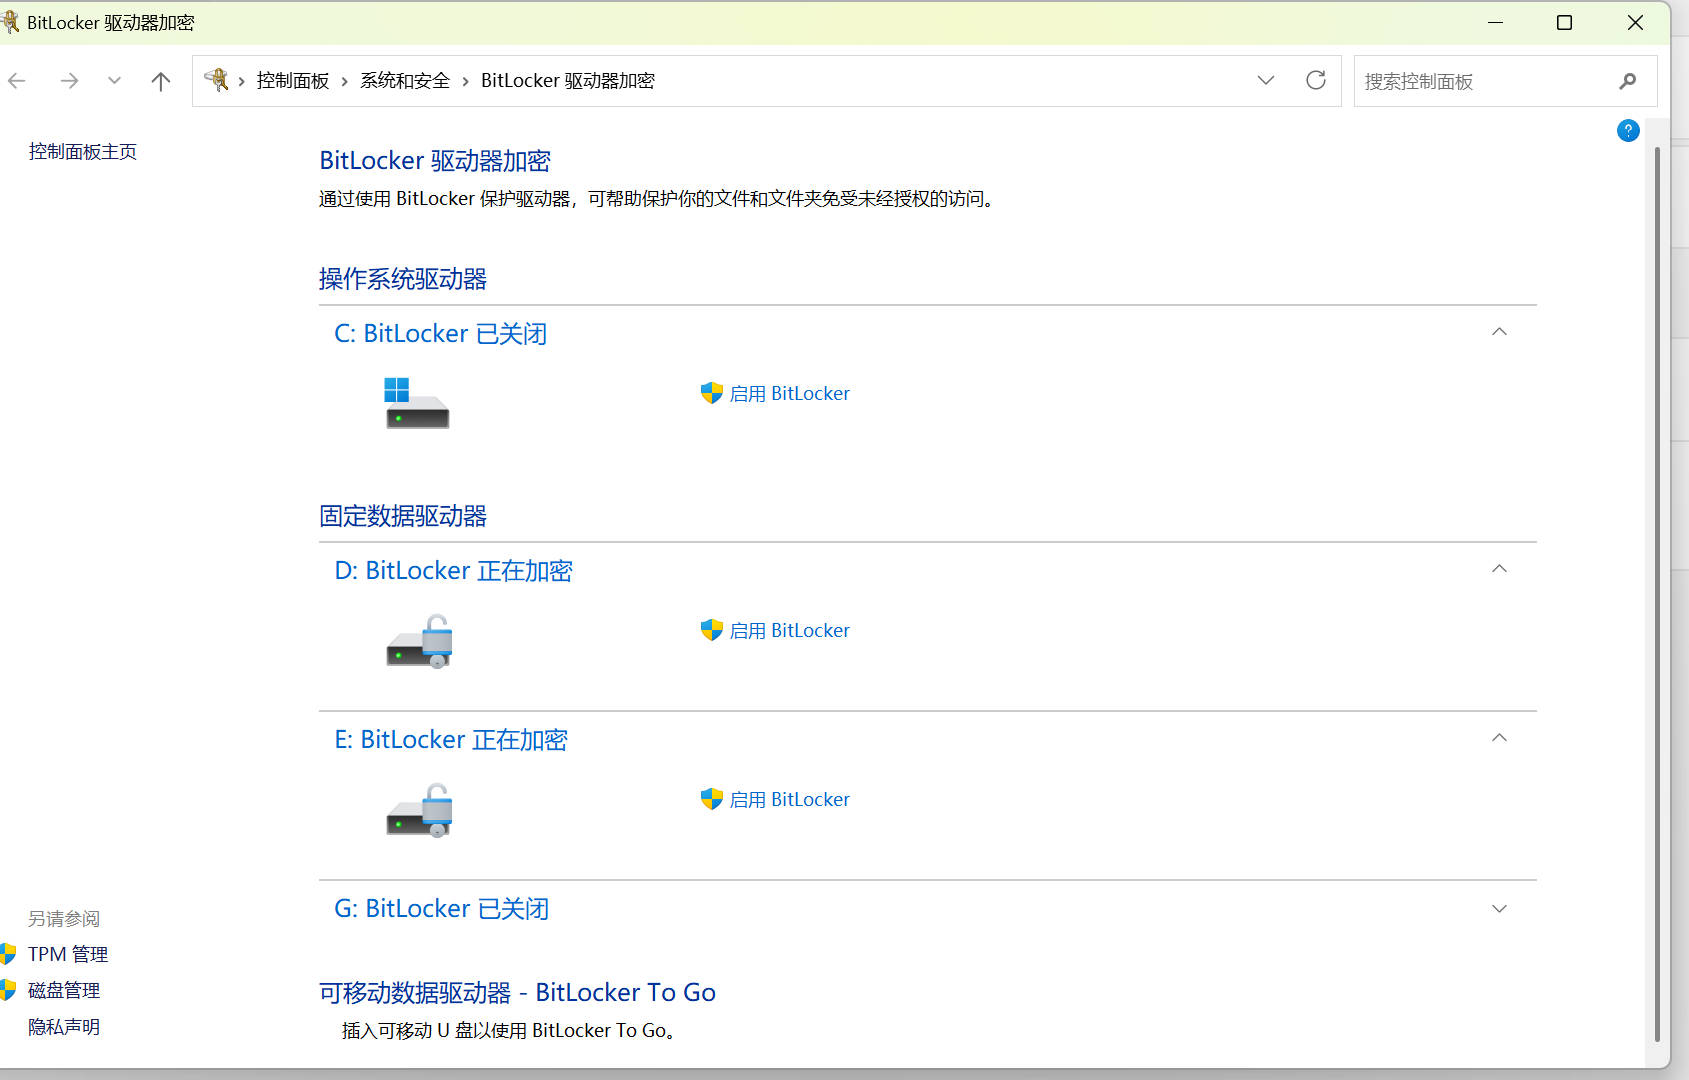
Task: Click the shield icon beside TPM 管理
Action: (8, 954)
